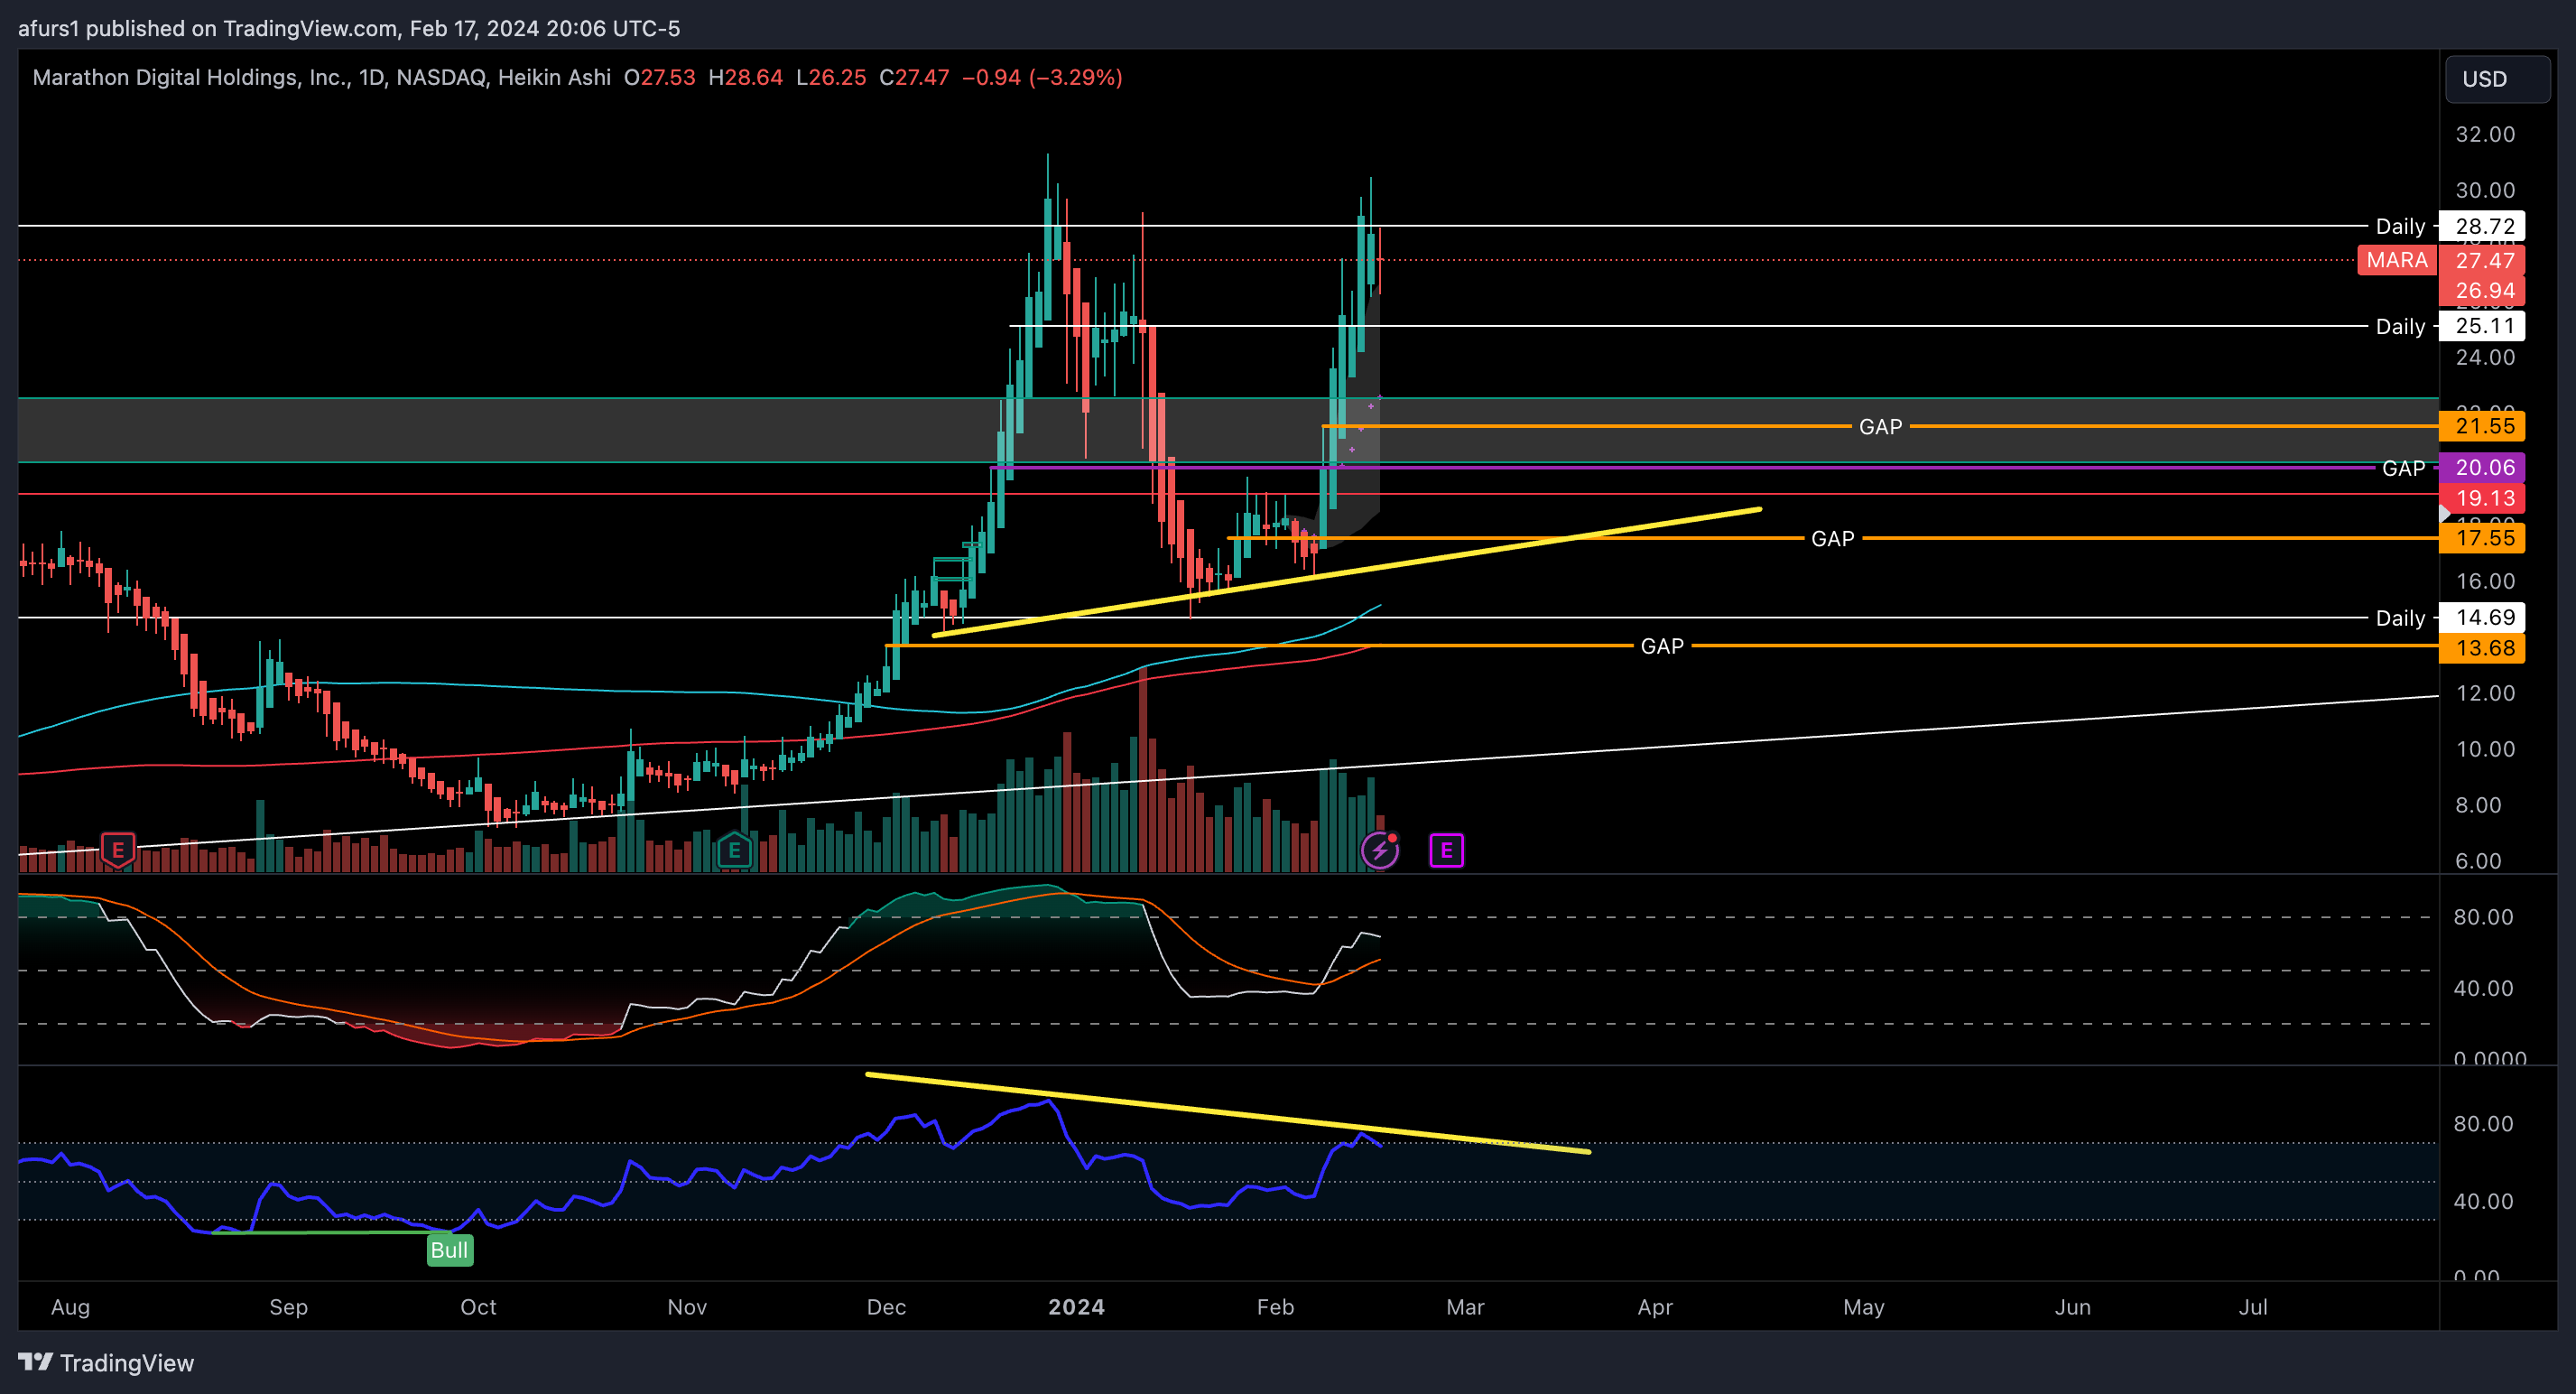2576x1394 pixels.
Task: Select the MARA price label tag
Action: [x=2397, y=260]
